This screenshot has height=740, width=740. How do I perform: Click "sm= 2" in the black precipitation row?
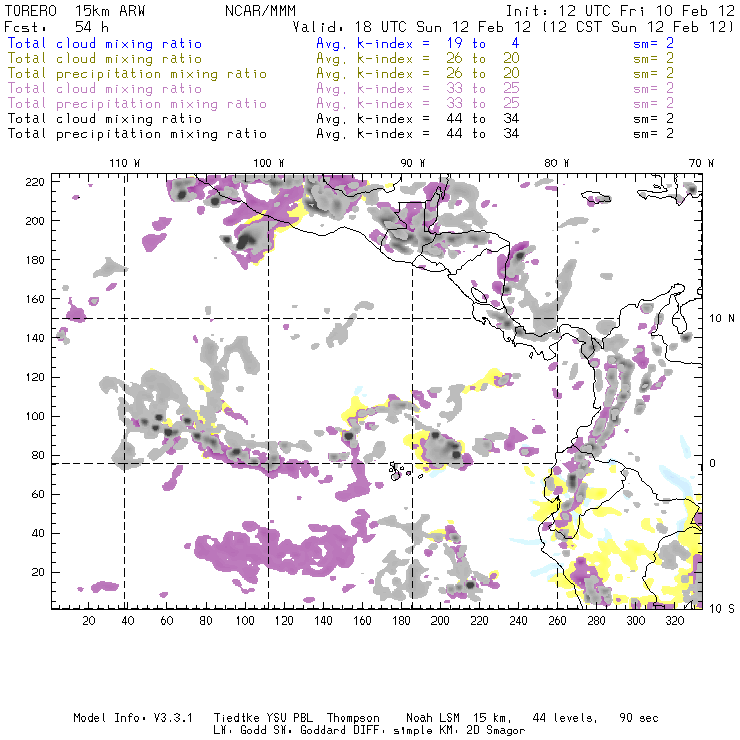[x=653, y=134]
